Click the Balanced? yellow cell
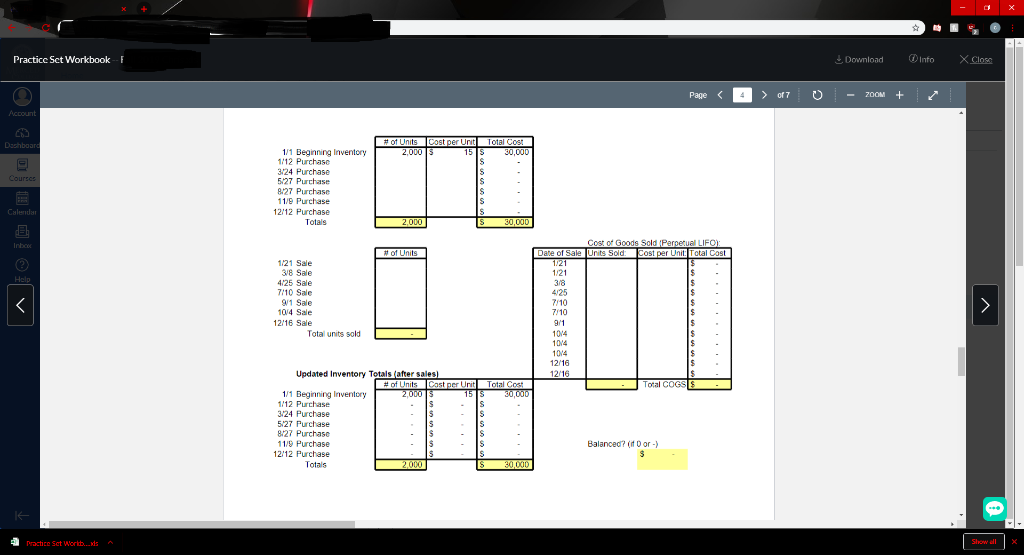 tap(662, 459)
